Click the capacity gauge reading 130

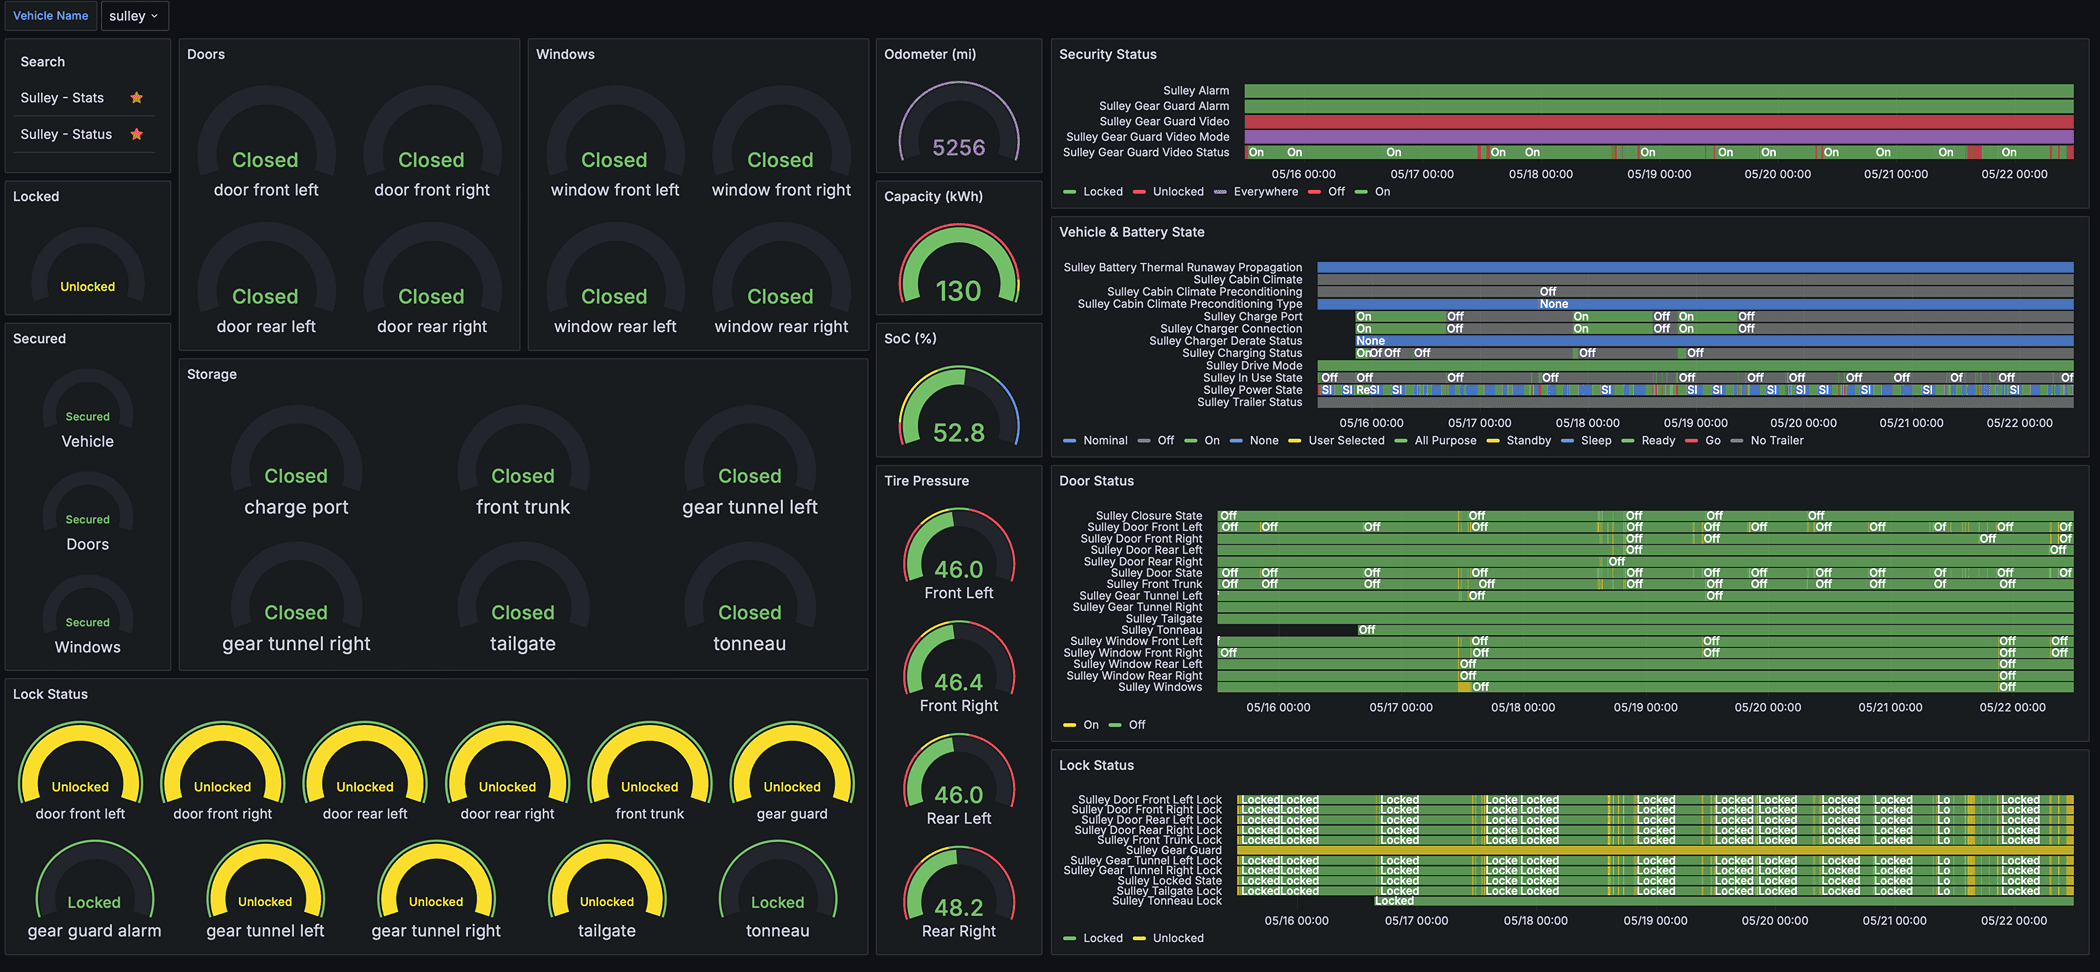(959, 264)
